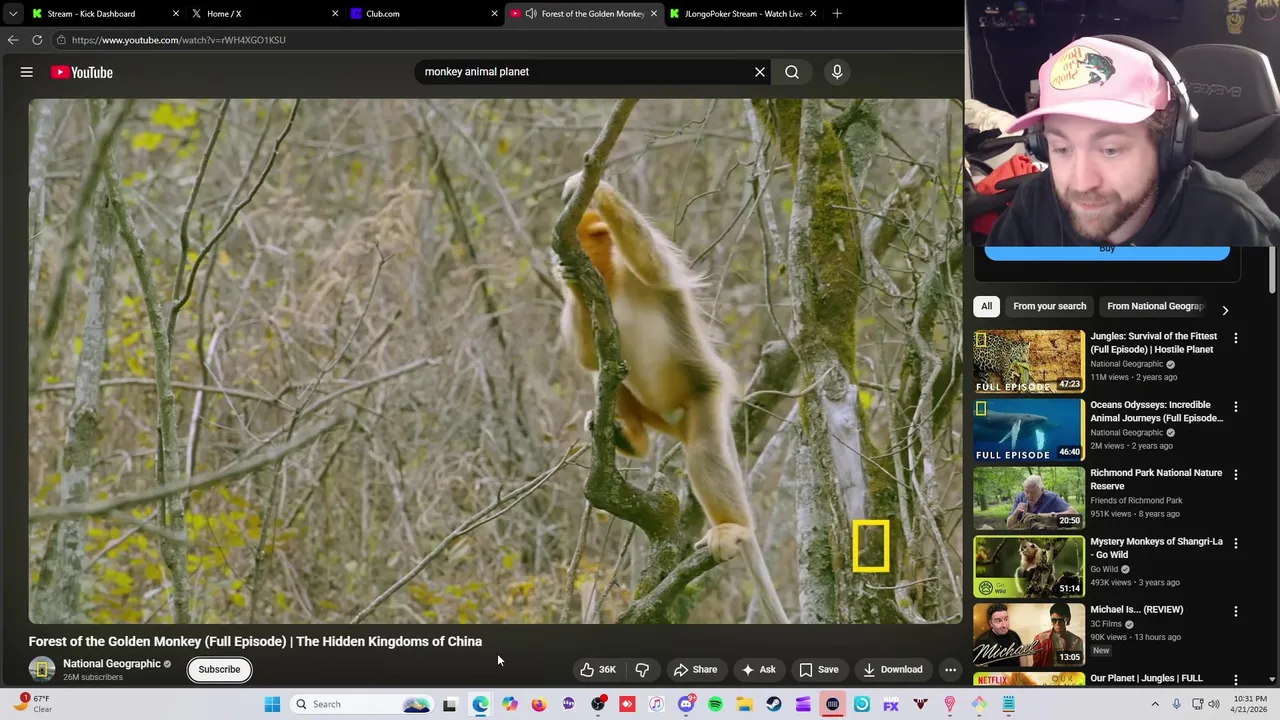Open the tab search dropdown arrow
1280x720 pixels.
tap(12, 14)
